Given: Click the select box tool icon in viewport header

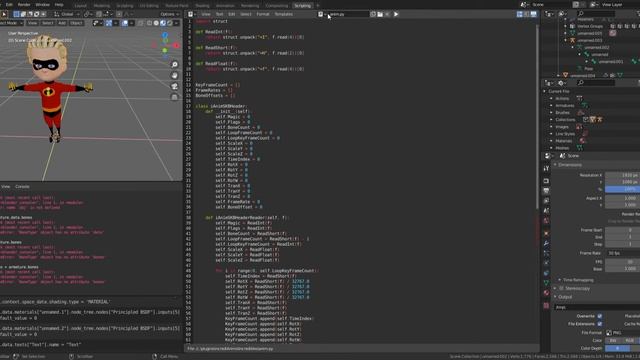Looking at the screenshot, I should (16, 14).
